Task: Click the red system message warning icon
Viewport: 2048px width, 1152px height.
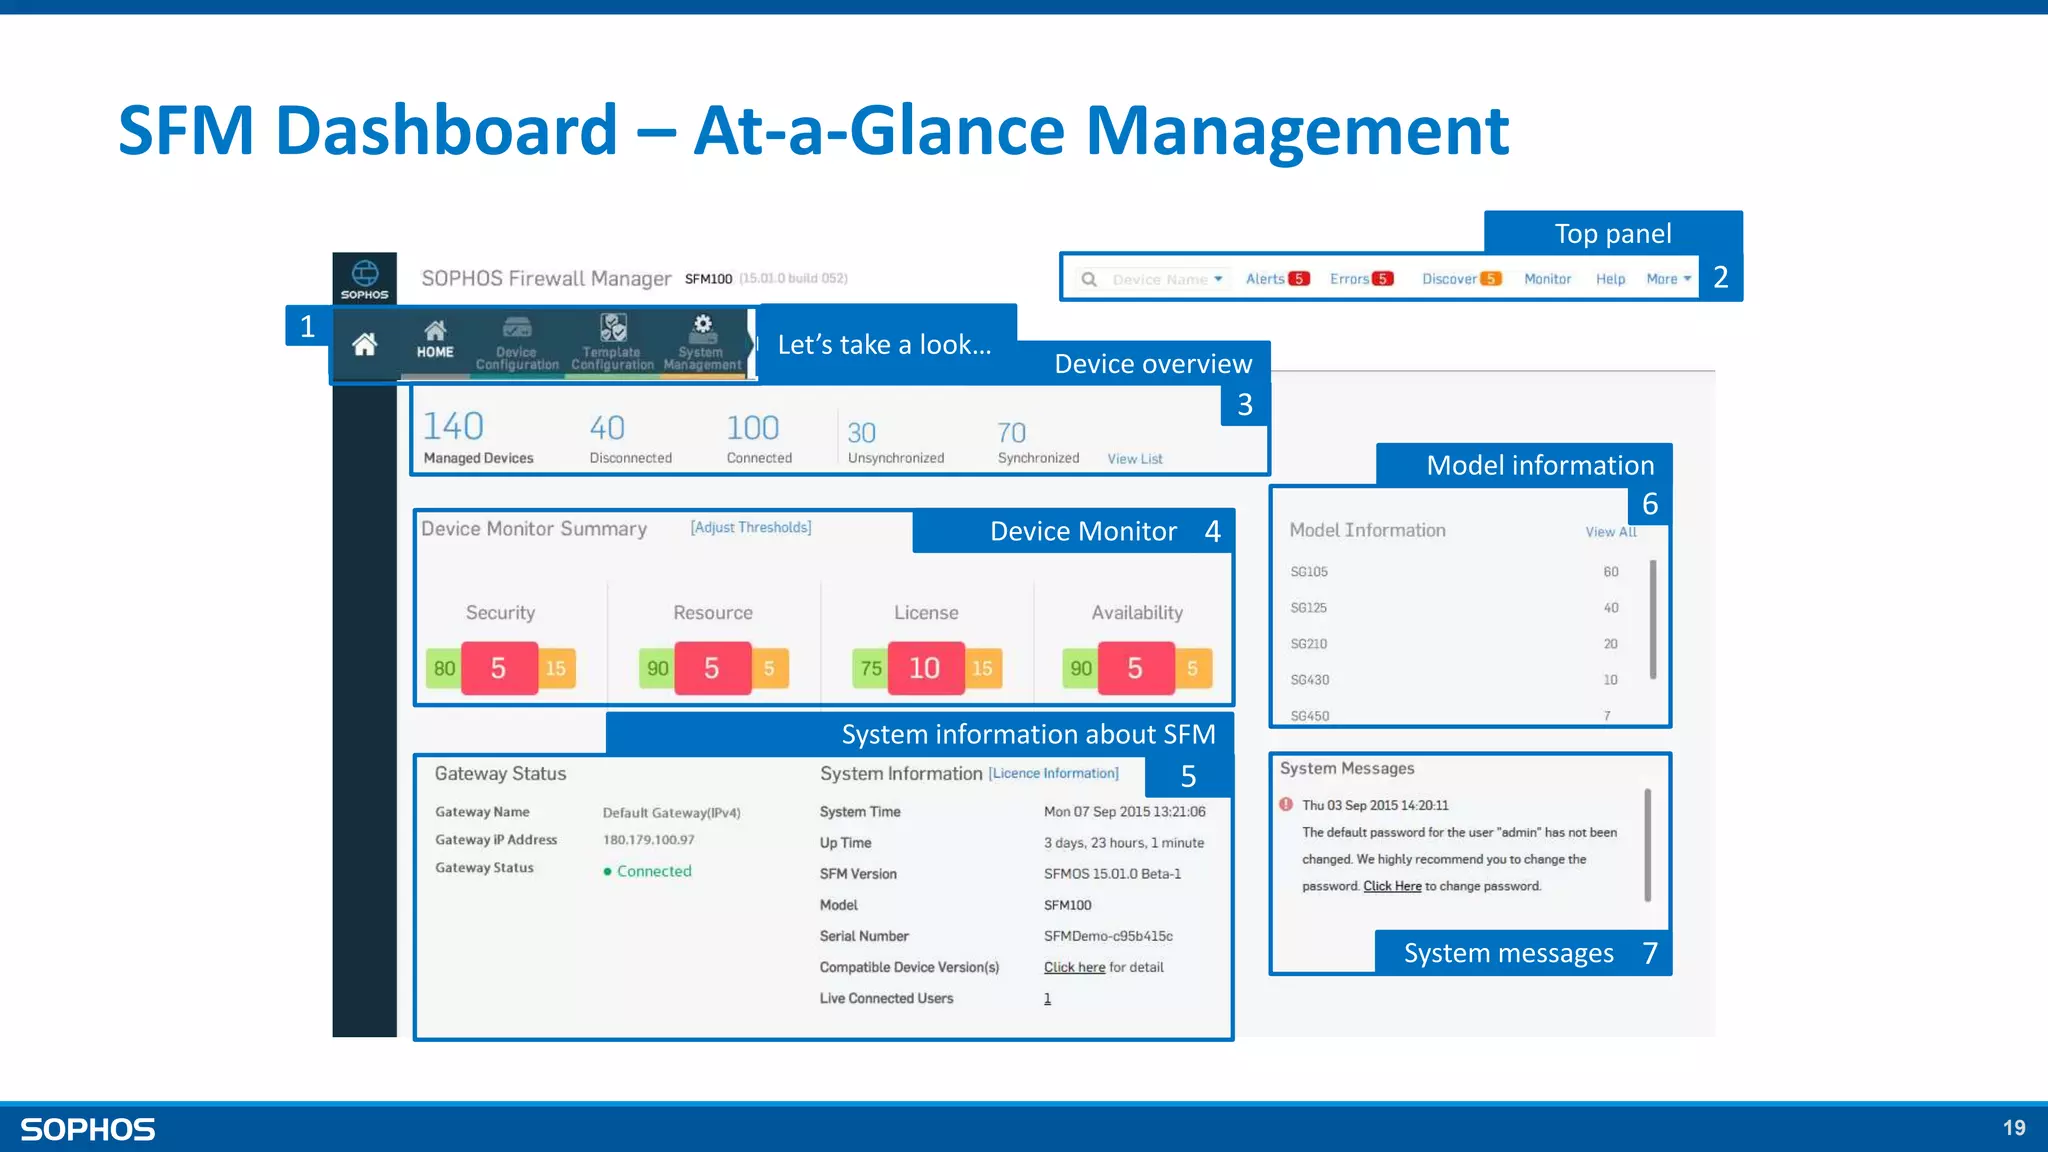Action: point(1286,804)
